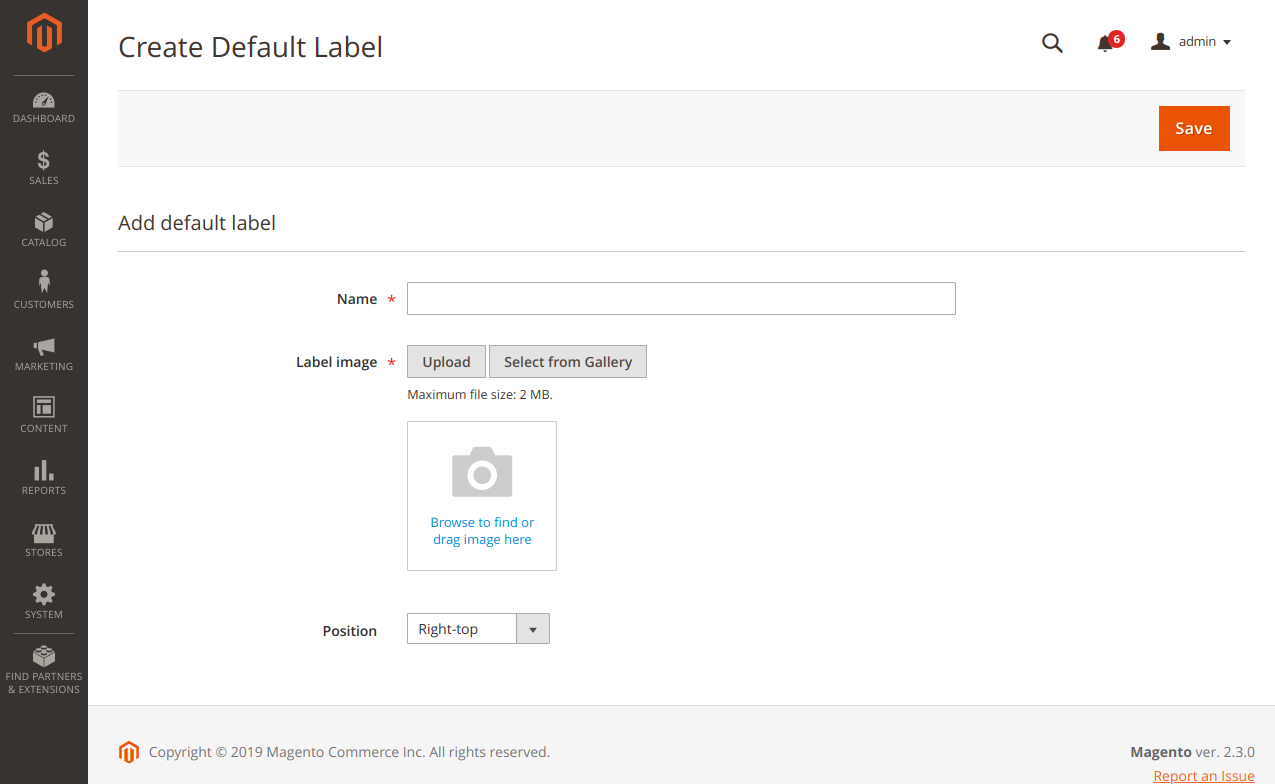
Task: Open Find Partners & Extensions
Action: (x=44, y=670)
